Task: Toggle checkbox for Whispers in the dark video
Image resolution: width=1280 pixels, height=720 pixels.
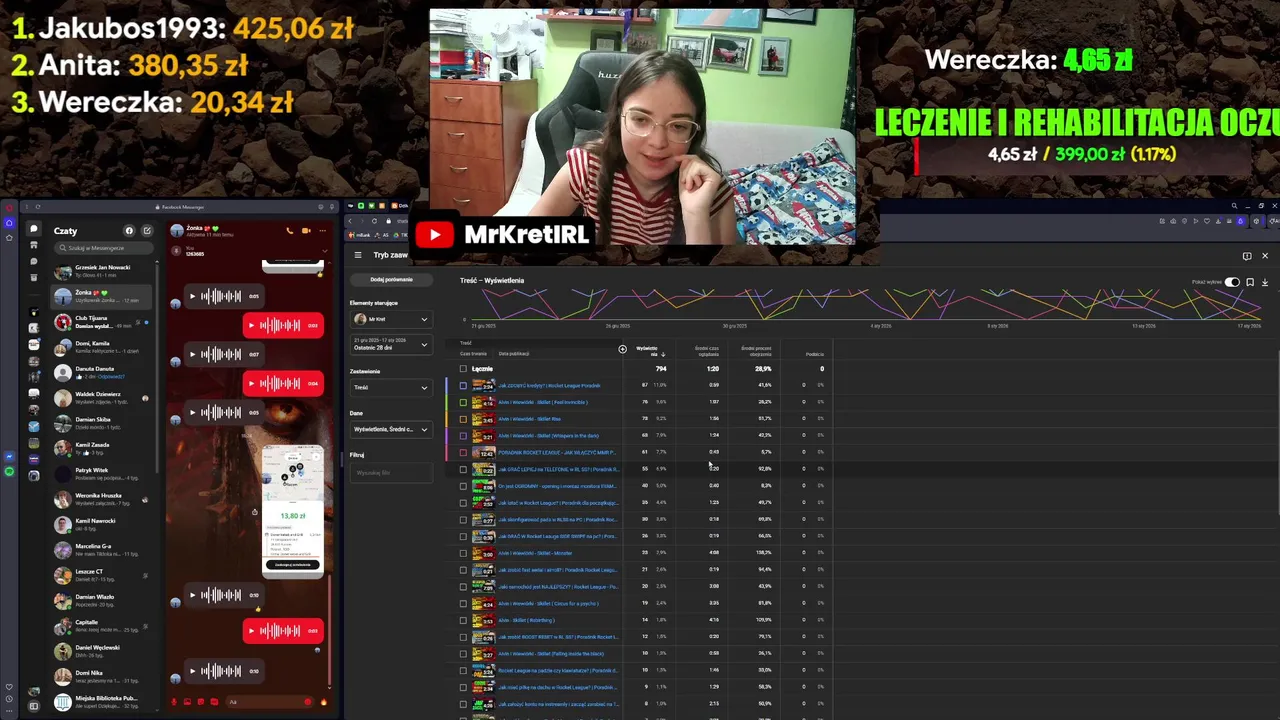Action: click(x=463, y=435)
